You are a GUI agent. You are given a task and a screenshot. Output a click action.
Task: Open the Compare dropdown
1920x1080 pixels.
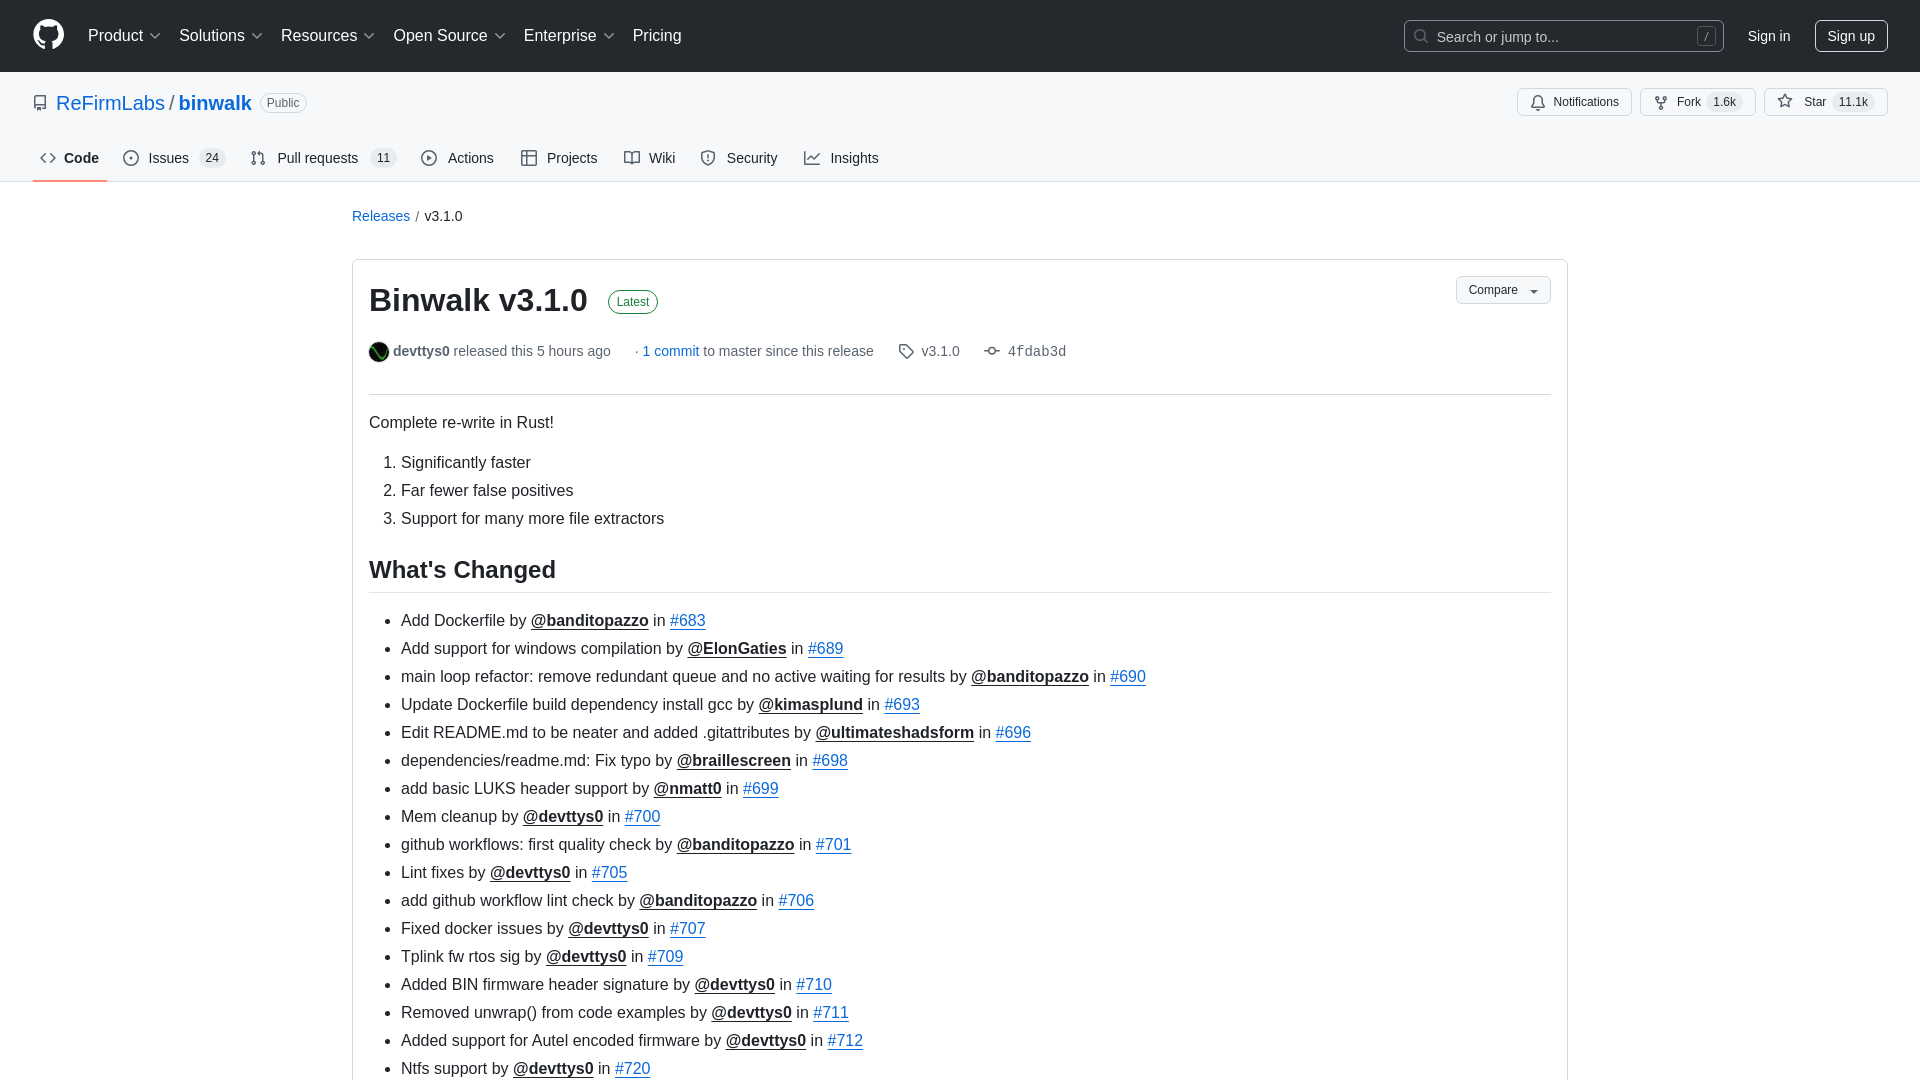click(1503, 290)
